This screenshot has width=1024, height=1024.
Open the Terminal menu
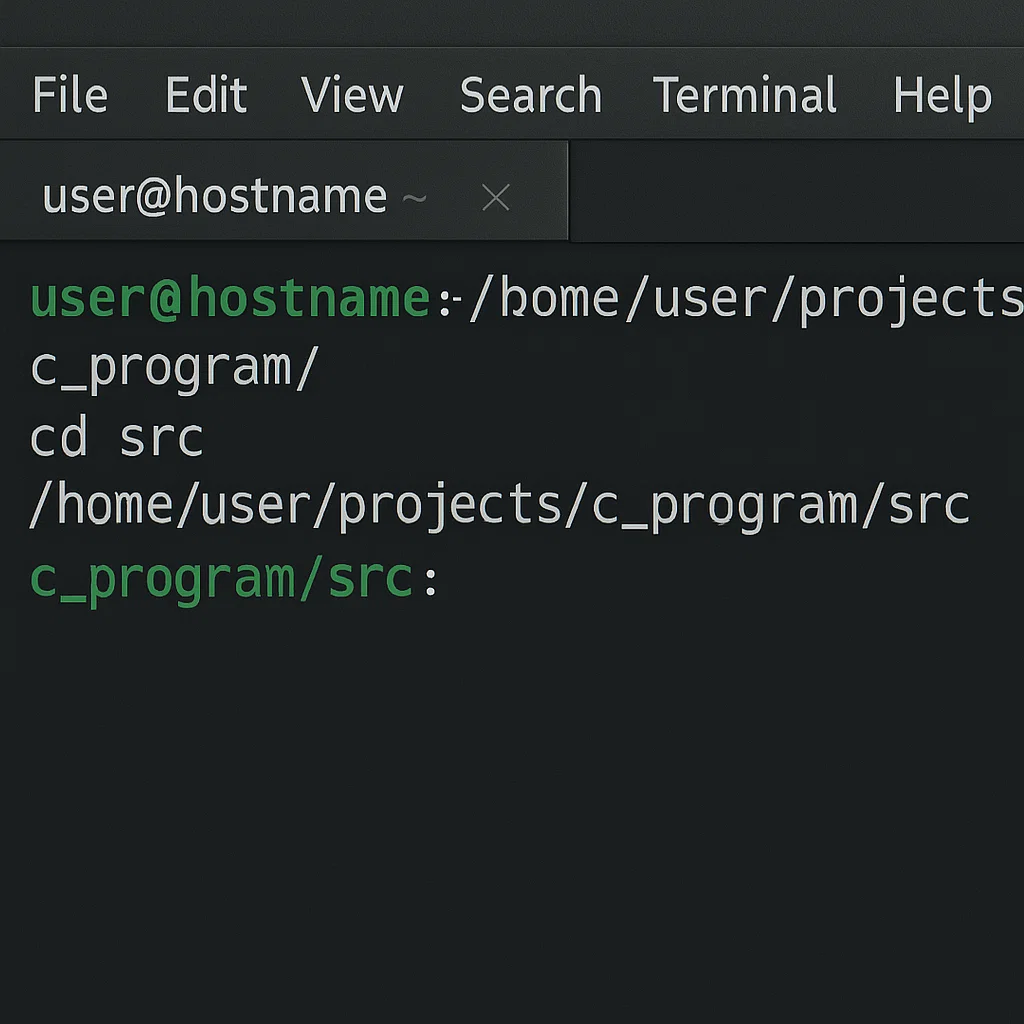(745, 95)
